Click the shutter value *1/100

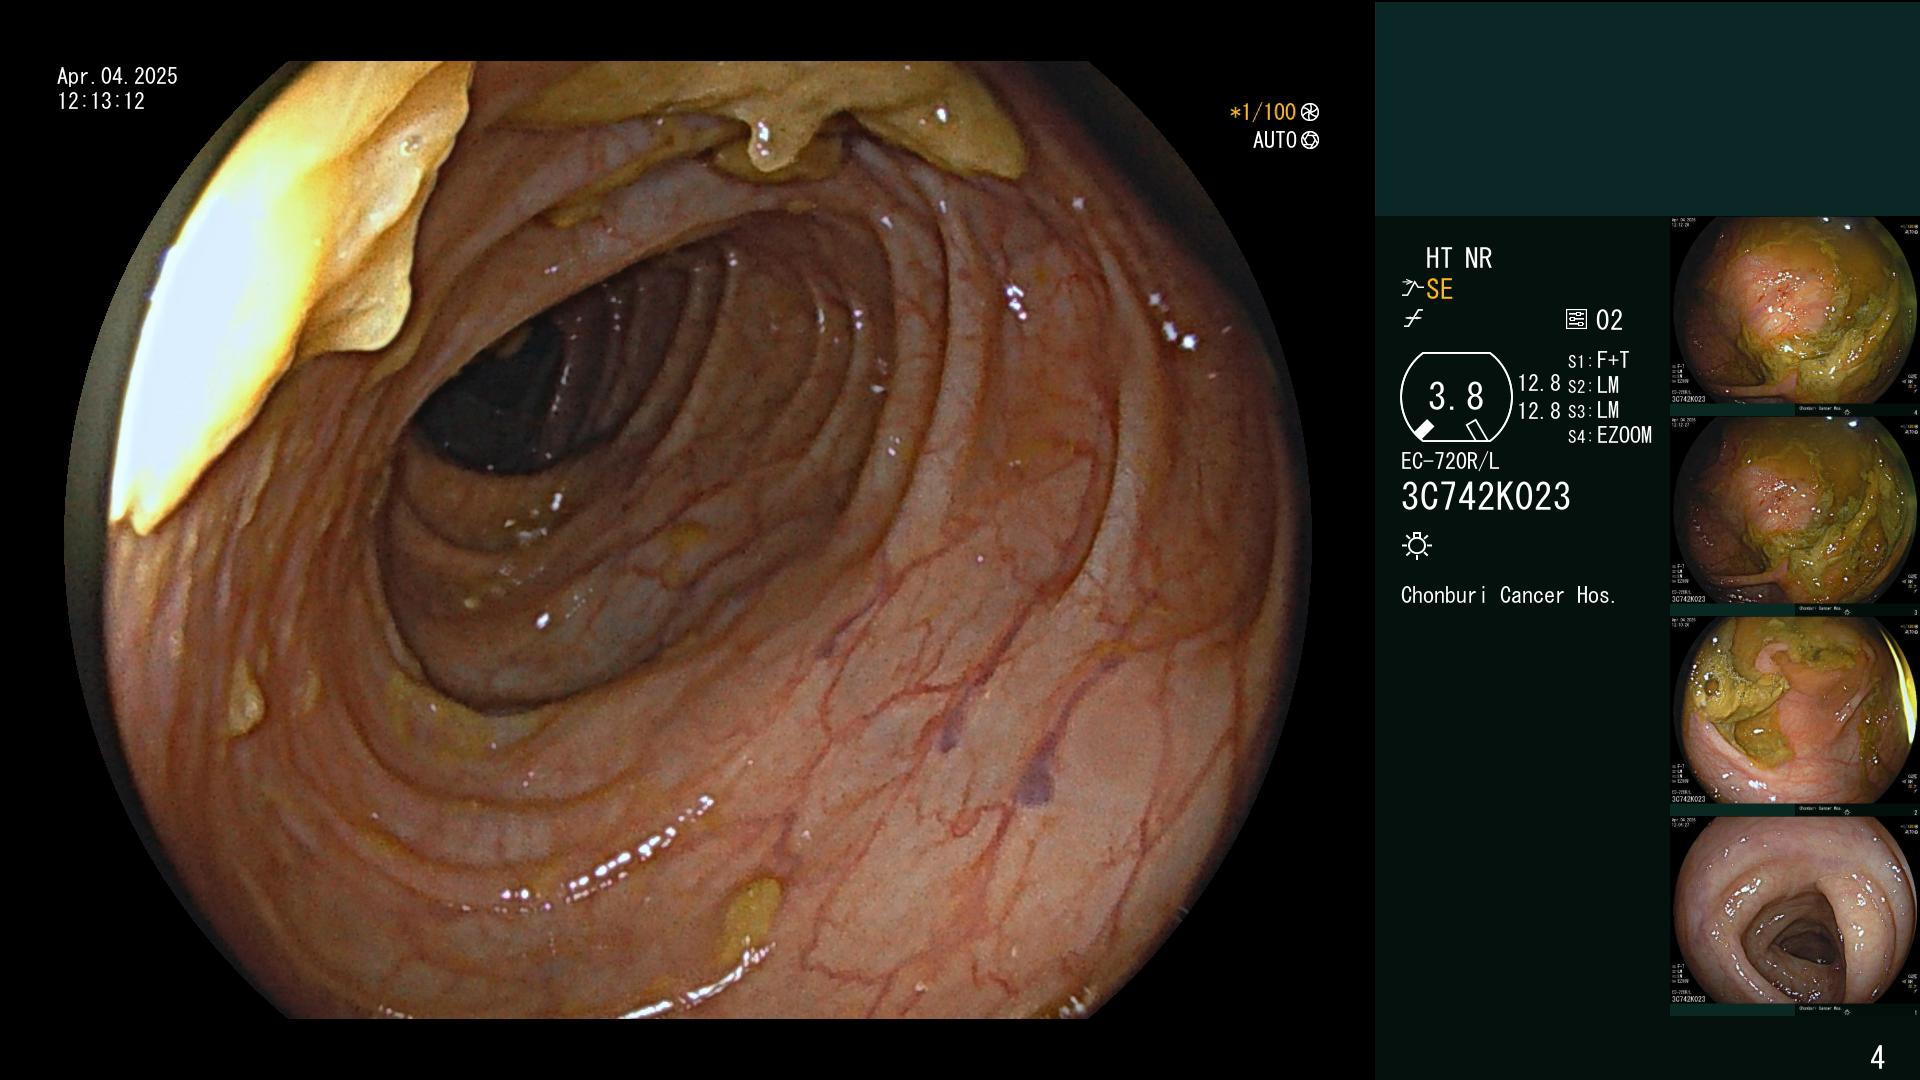click(1262, 113)
